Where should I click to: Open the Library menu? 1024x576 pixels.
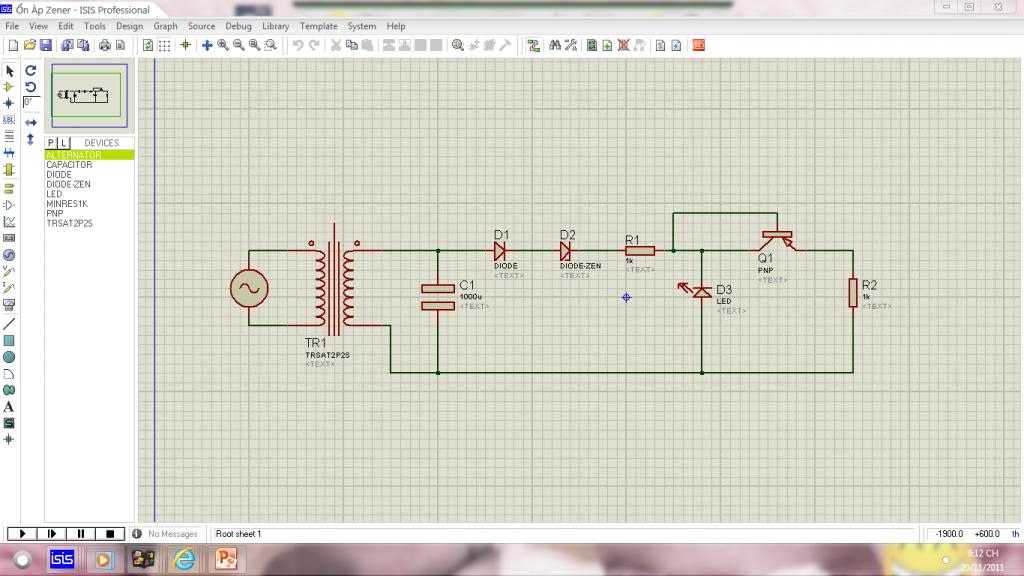click(x=275, y=26)
